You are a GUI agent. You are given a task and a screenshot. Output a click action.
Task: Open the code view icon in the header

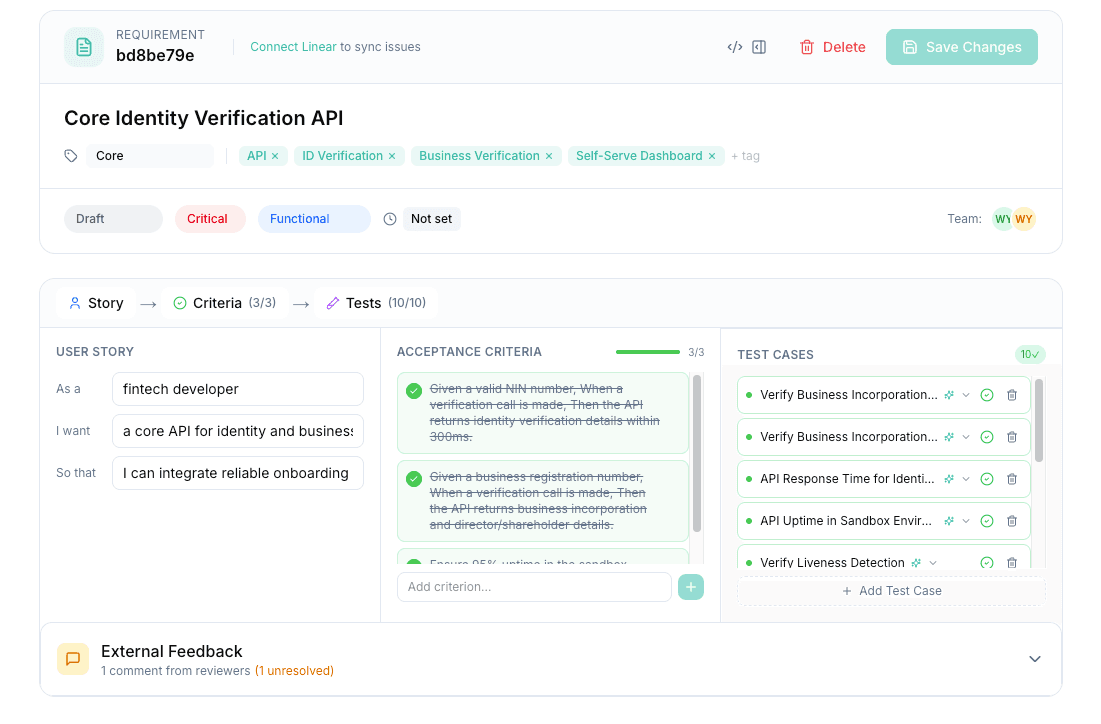[735, 46]
